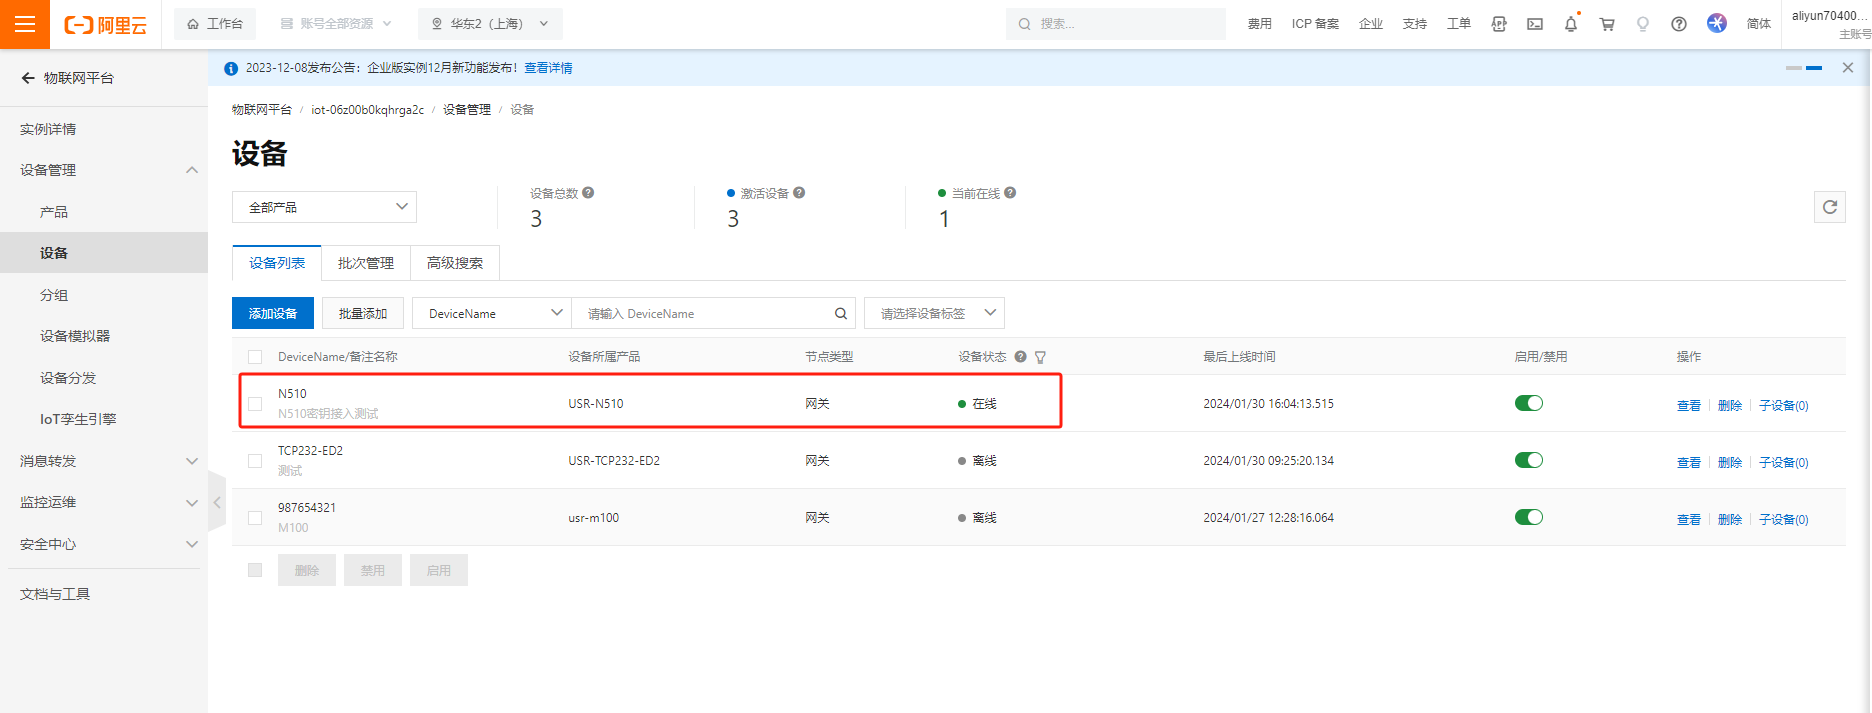Disable the N510 device toggle
Viewport: 1872px width, 713px height.
(1528, 403)
